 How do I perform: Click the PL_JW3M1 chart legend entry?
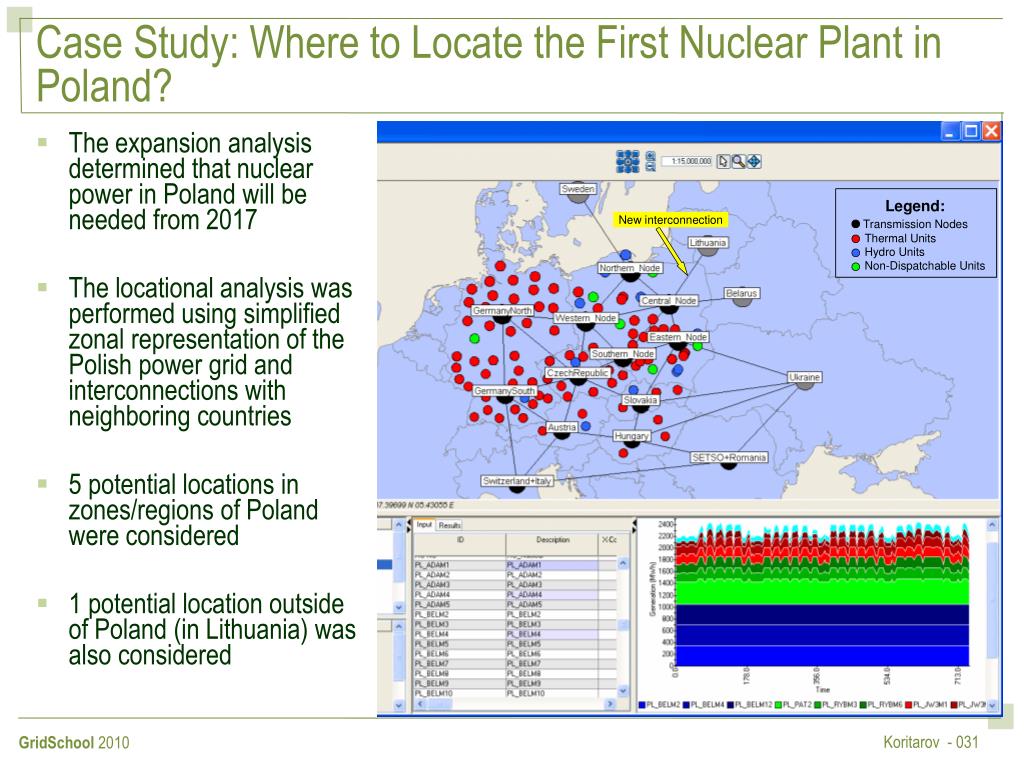[926, 705]
